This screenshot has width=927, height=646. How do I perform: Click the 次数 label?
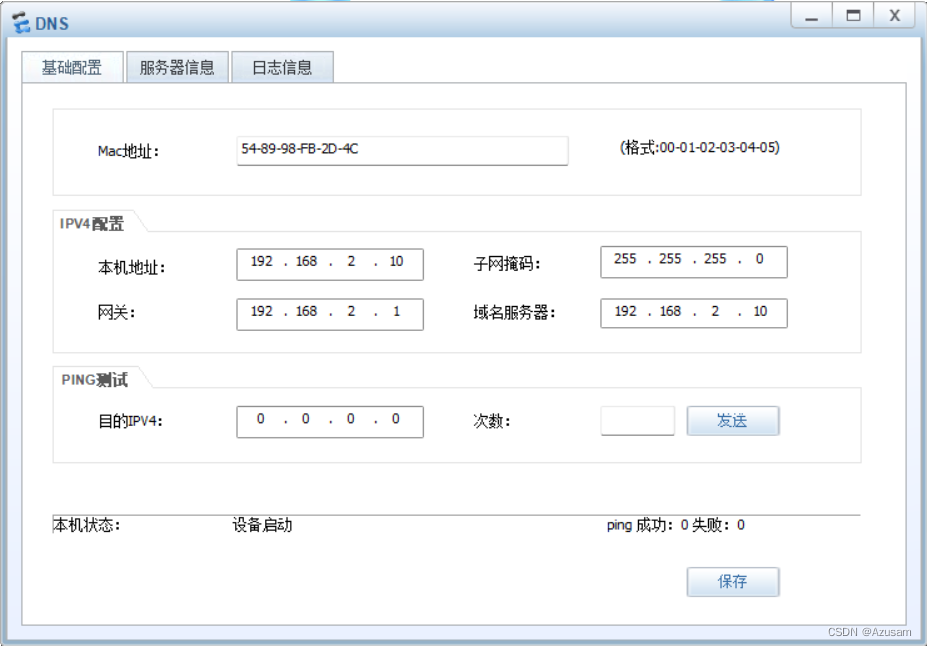[x=491, y=421]
